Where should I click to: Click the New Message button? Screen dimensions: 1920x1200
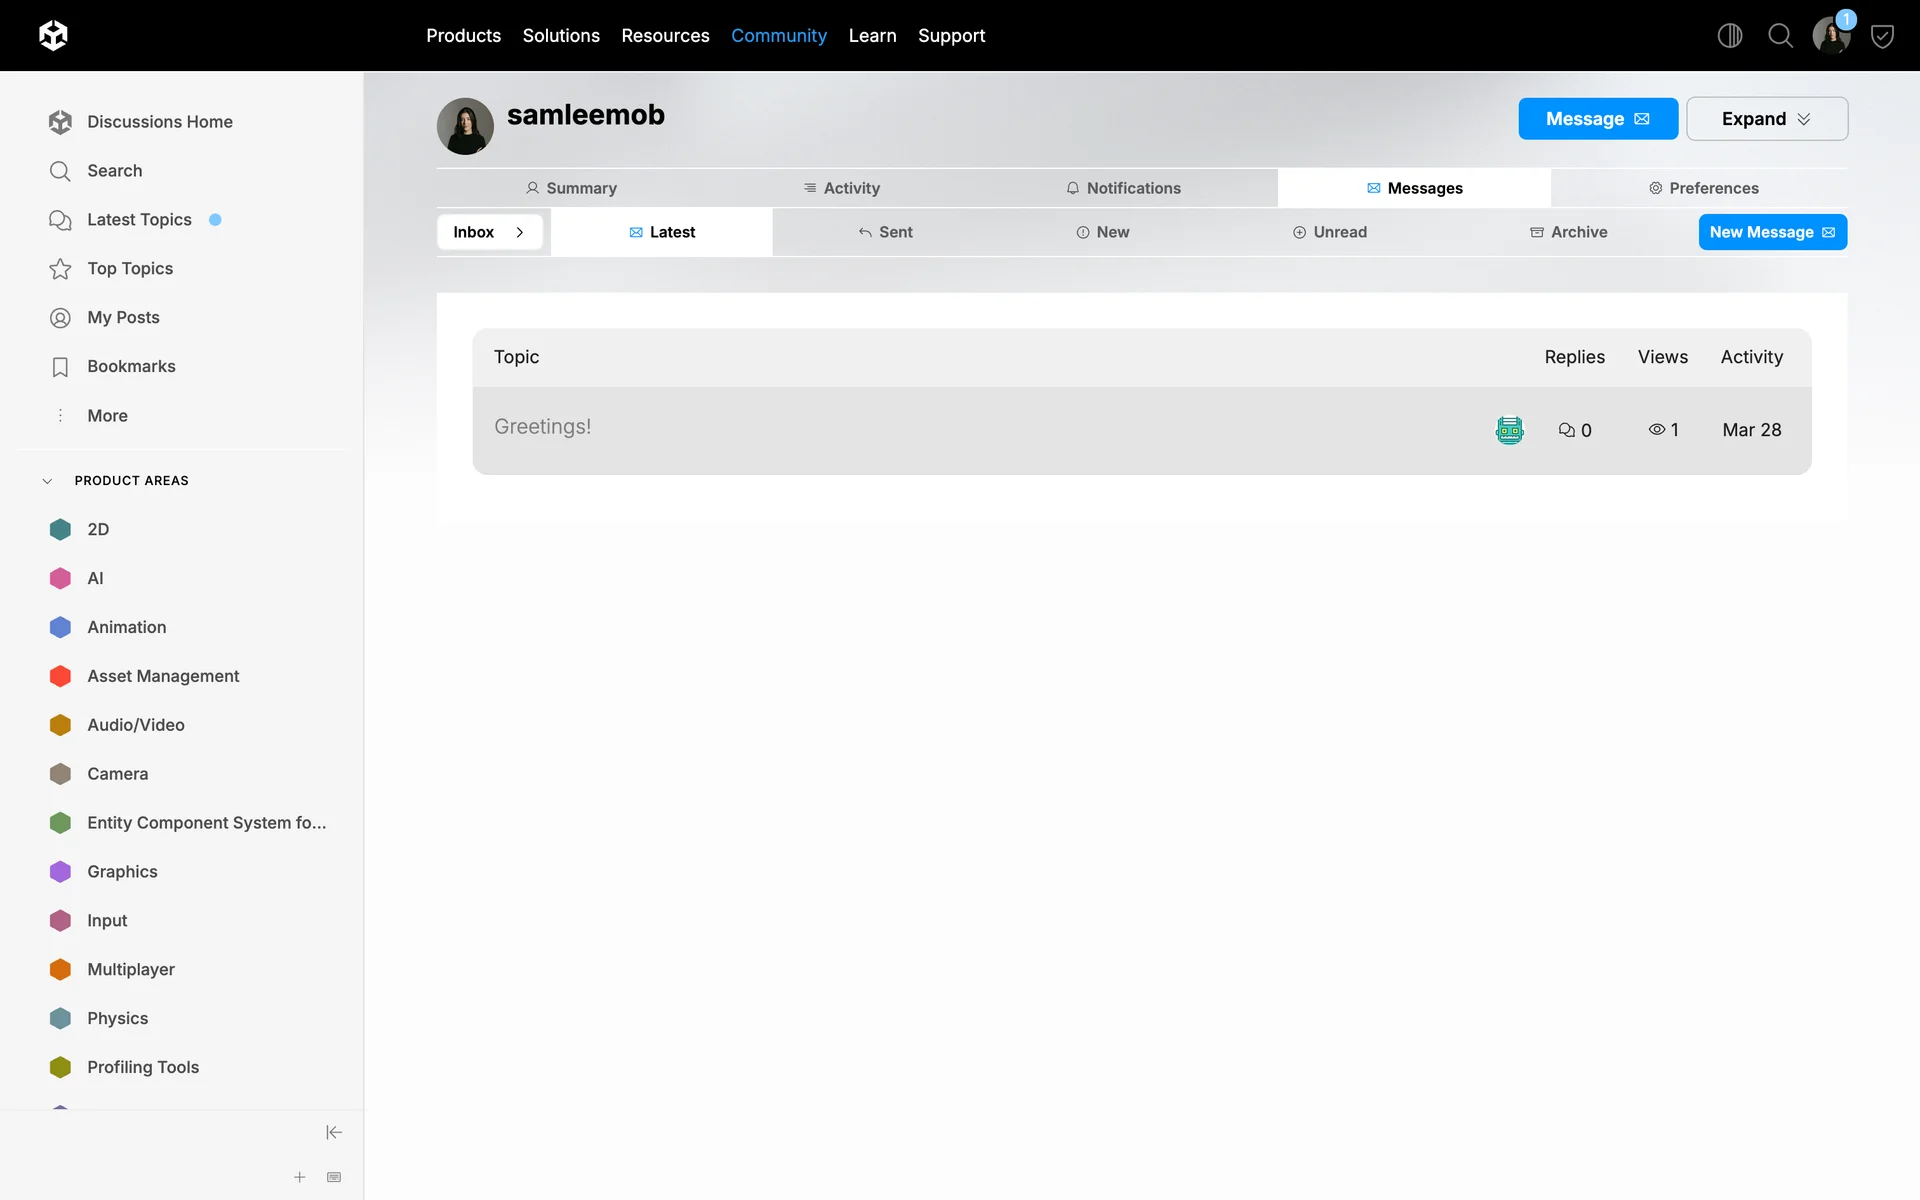click(1772, 232)
